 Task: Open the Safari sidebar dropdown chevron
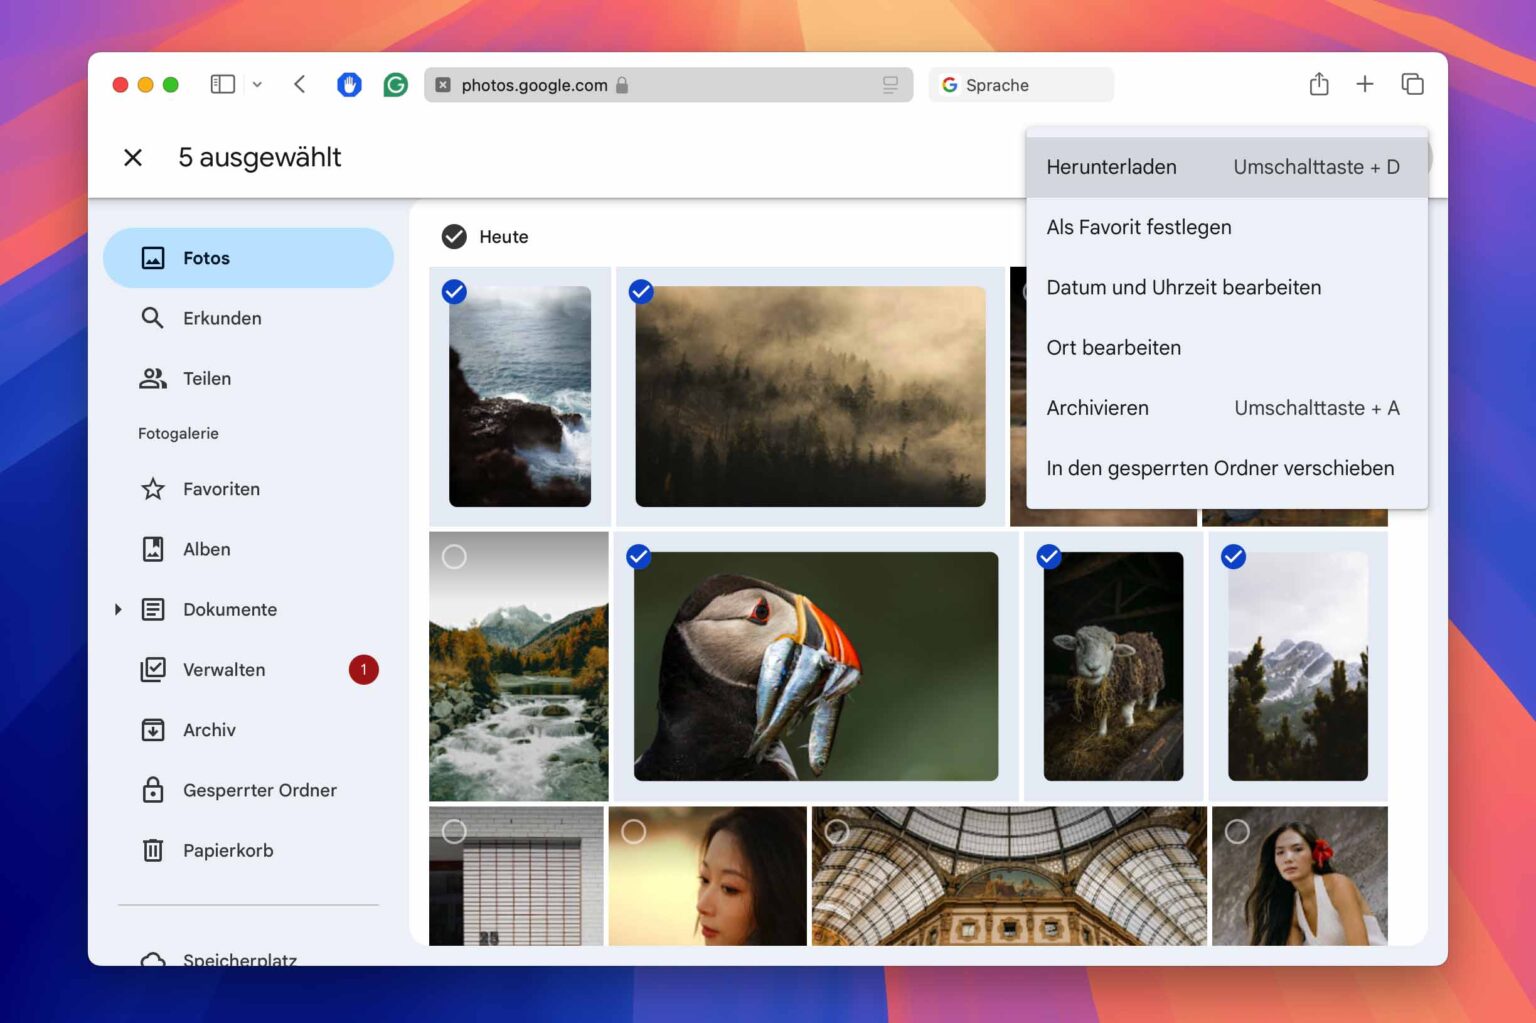click(257, 85)
